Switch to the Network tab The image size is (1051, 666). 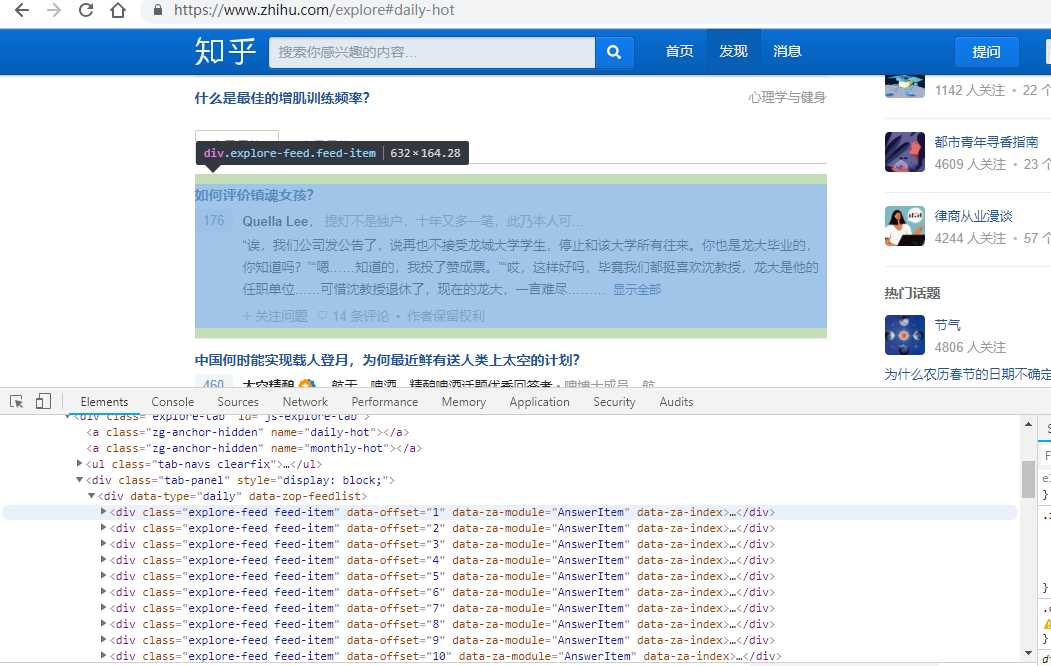305,401
